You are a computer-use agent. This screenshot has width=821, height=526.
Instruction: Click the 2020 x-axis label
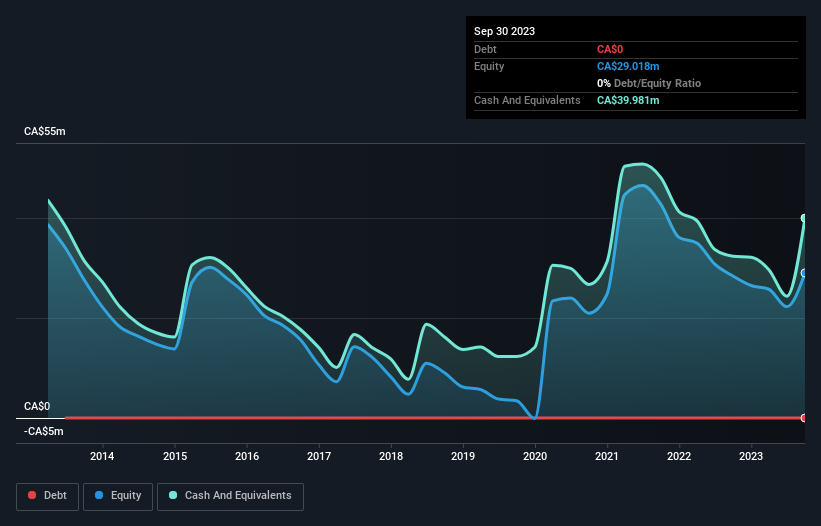535,456
